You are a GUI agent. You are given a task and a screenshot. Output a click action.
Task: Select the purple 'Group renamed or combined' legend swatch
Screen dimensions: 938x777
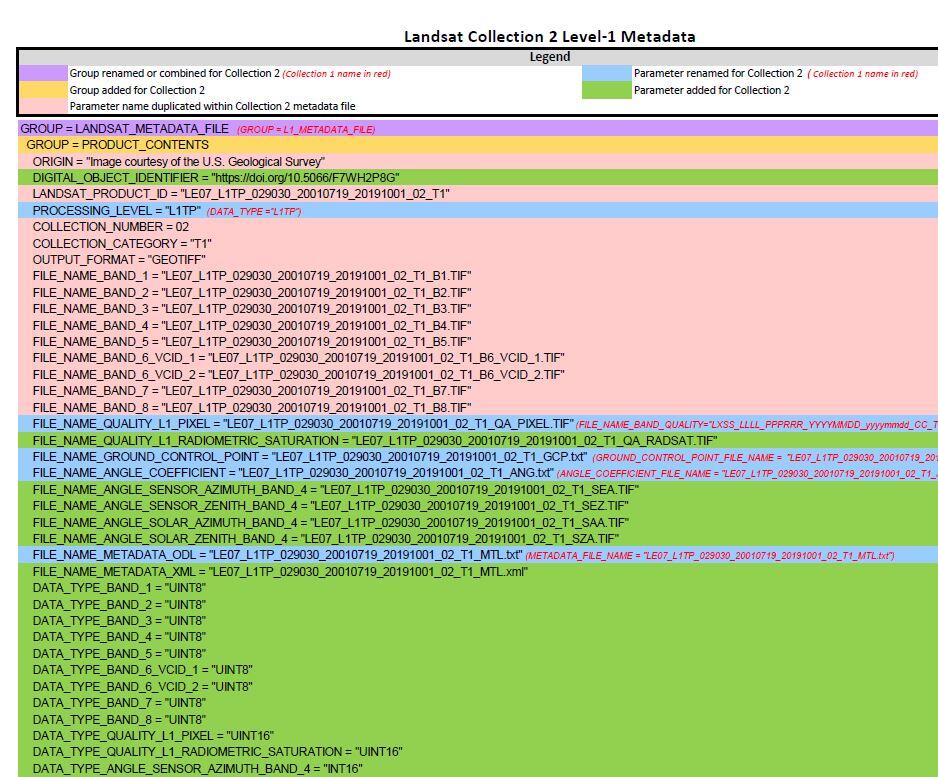pos(42,73)
